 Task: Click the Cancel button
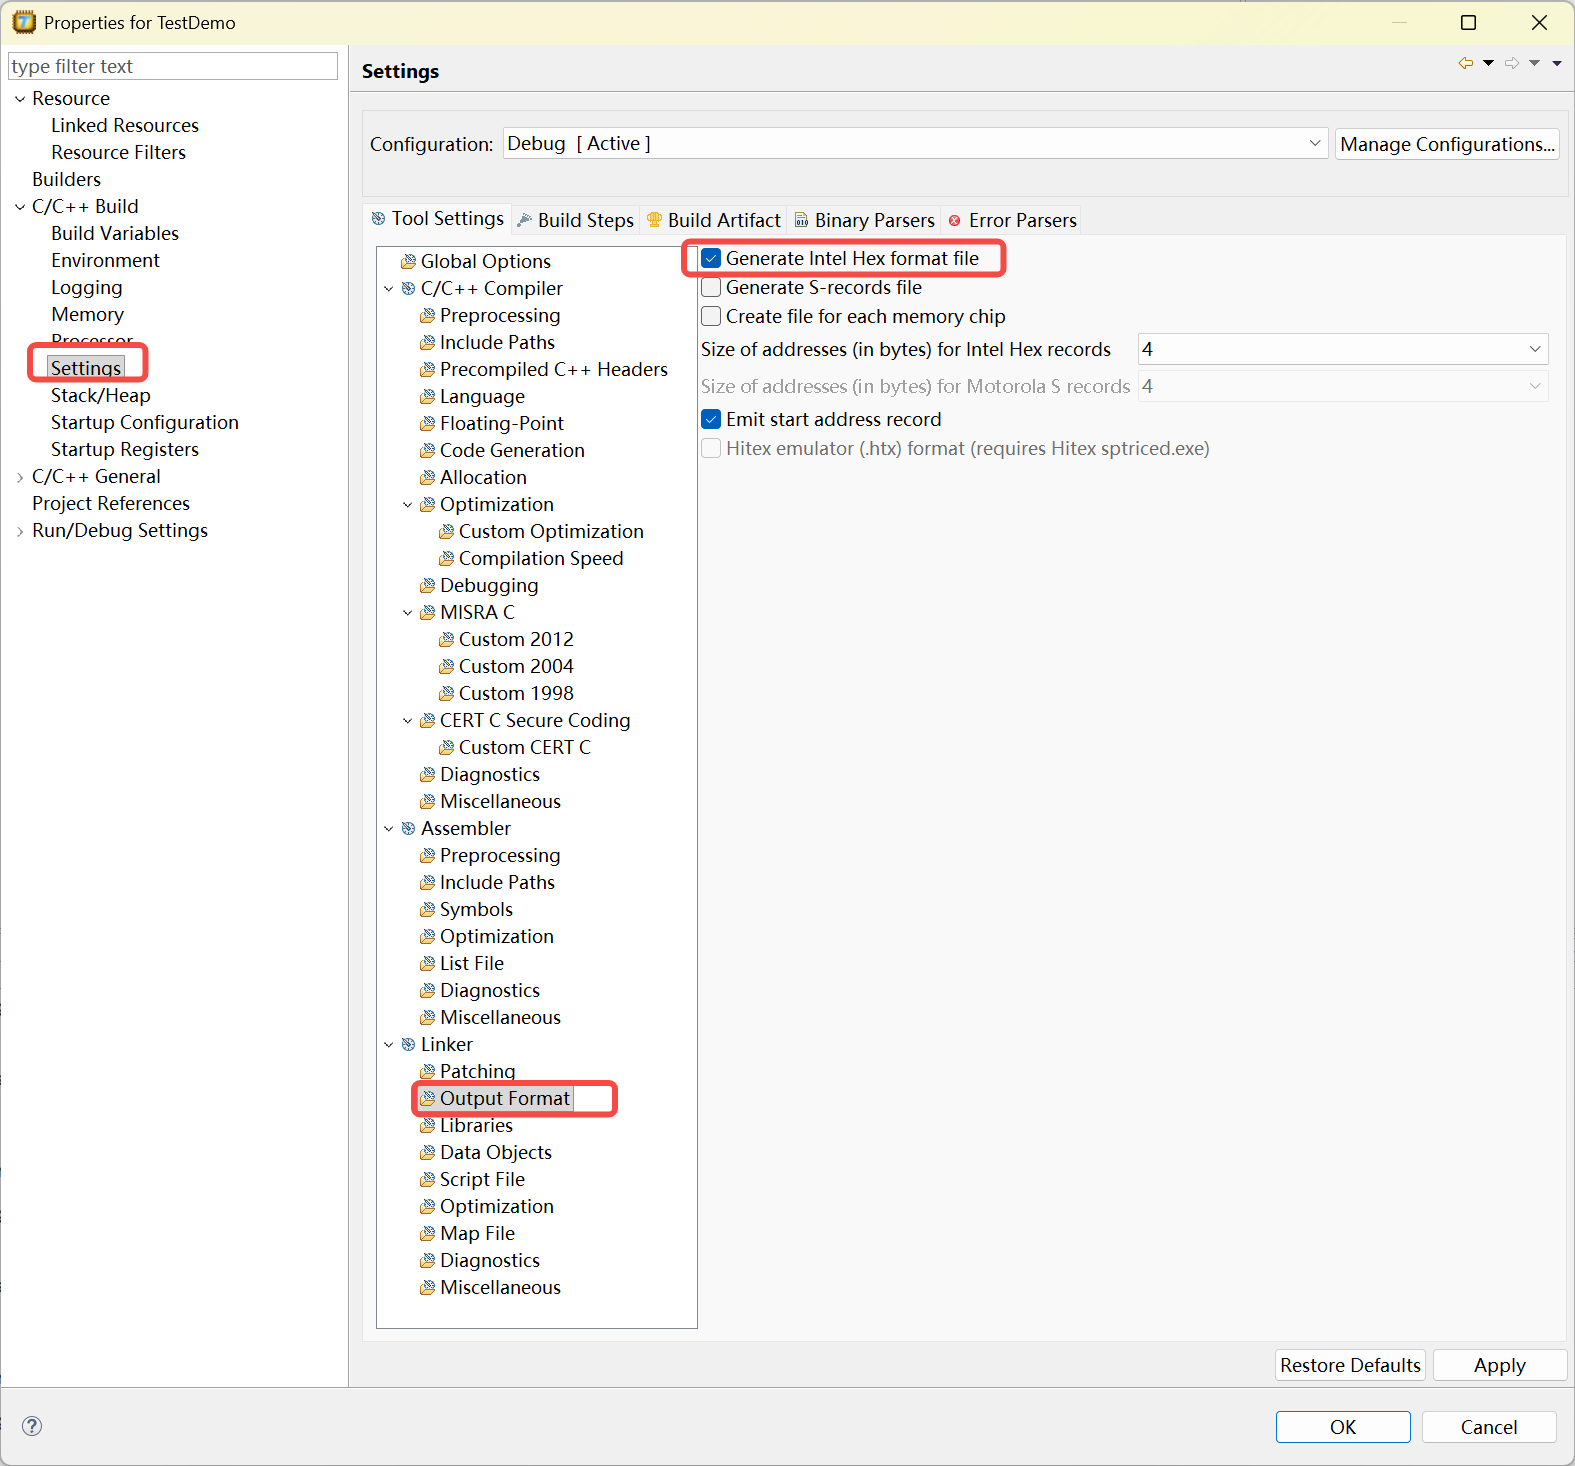1489,1427
